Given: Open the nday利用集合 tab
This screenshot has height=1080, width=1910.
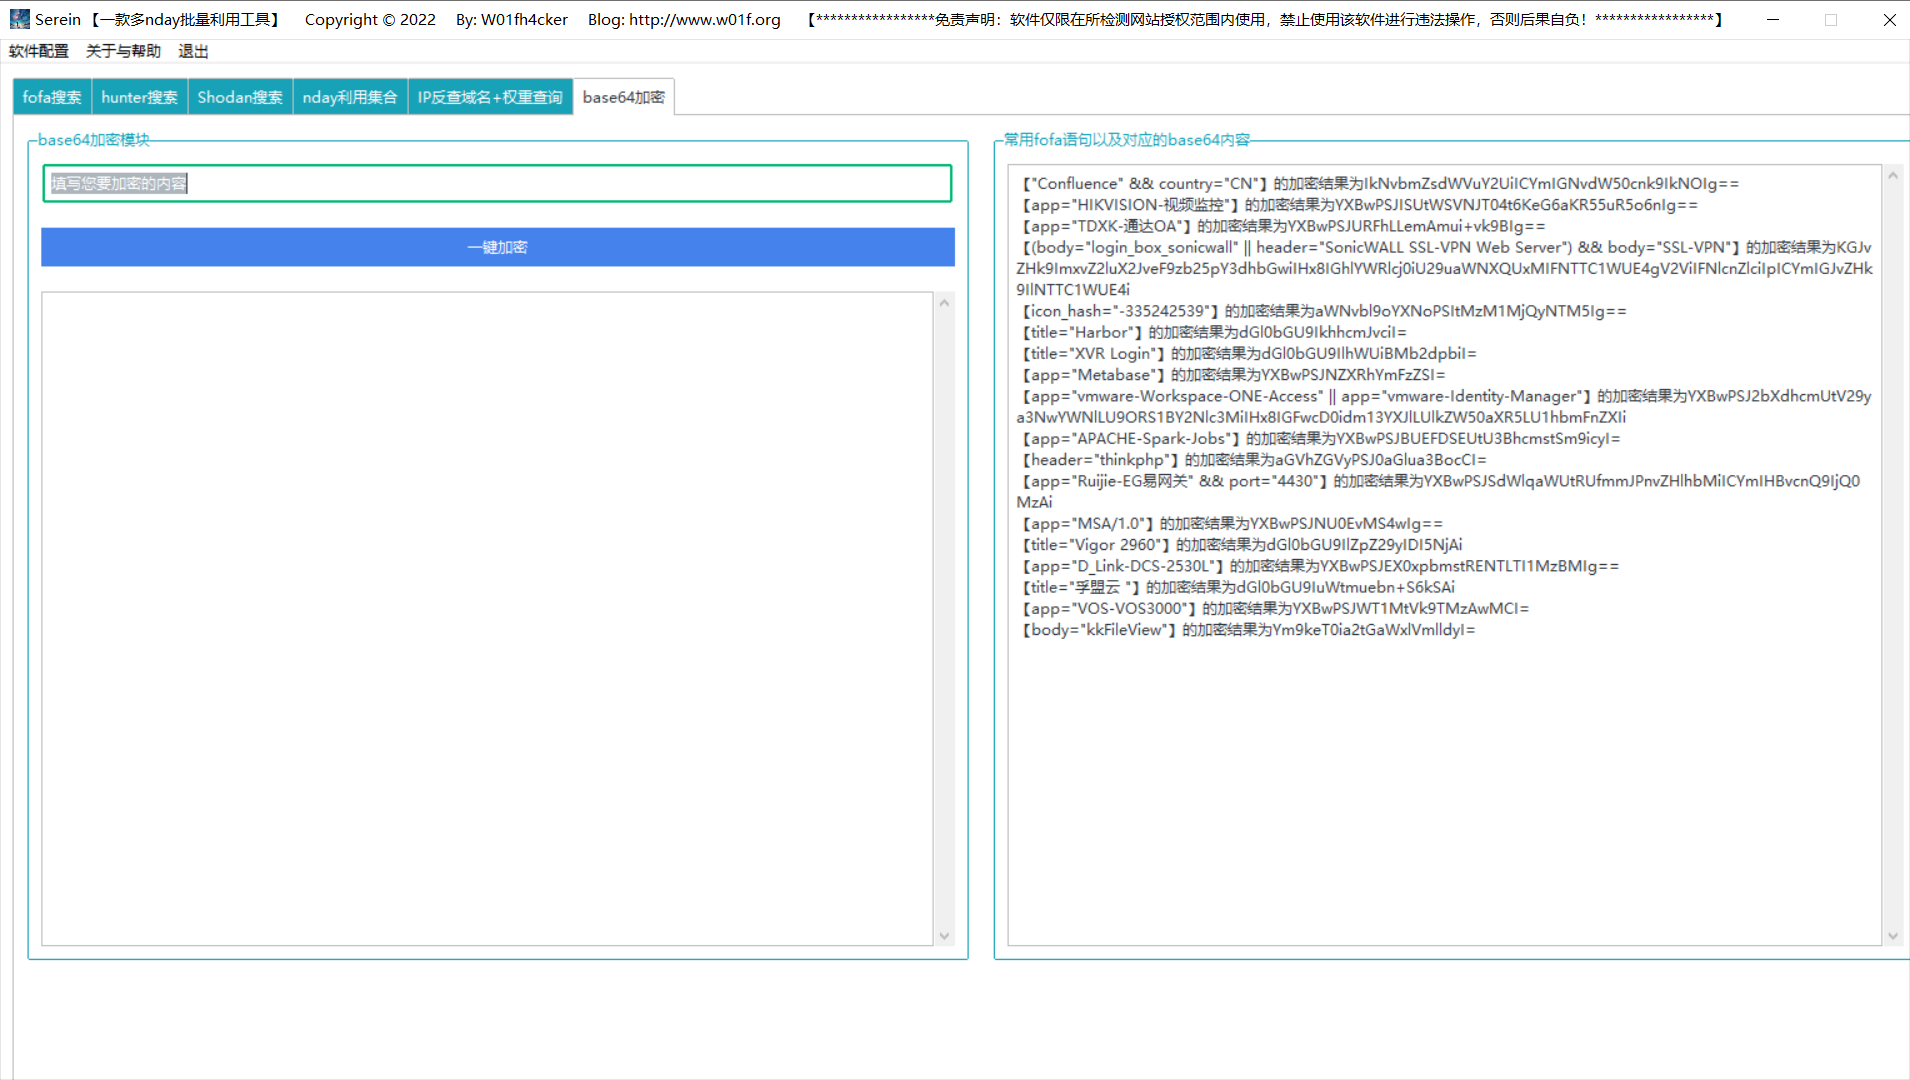Looking at the screenshot, I should click(350, 97).
